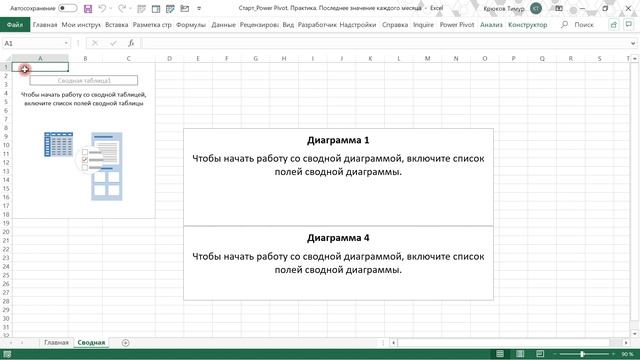The image size is (640, 360).
Task: Open the Рецензирование ribbon tab
Action: (x=259, y=24)
